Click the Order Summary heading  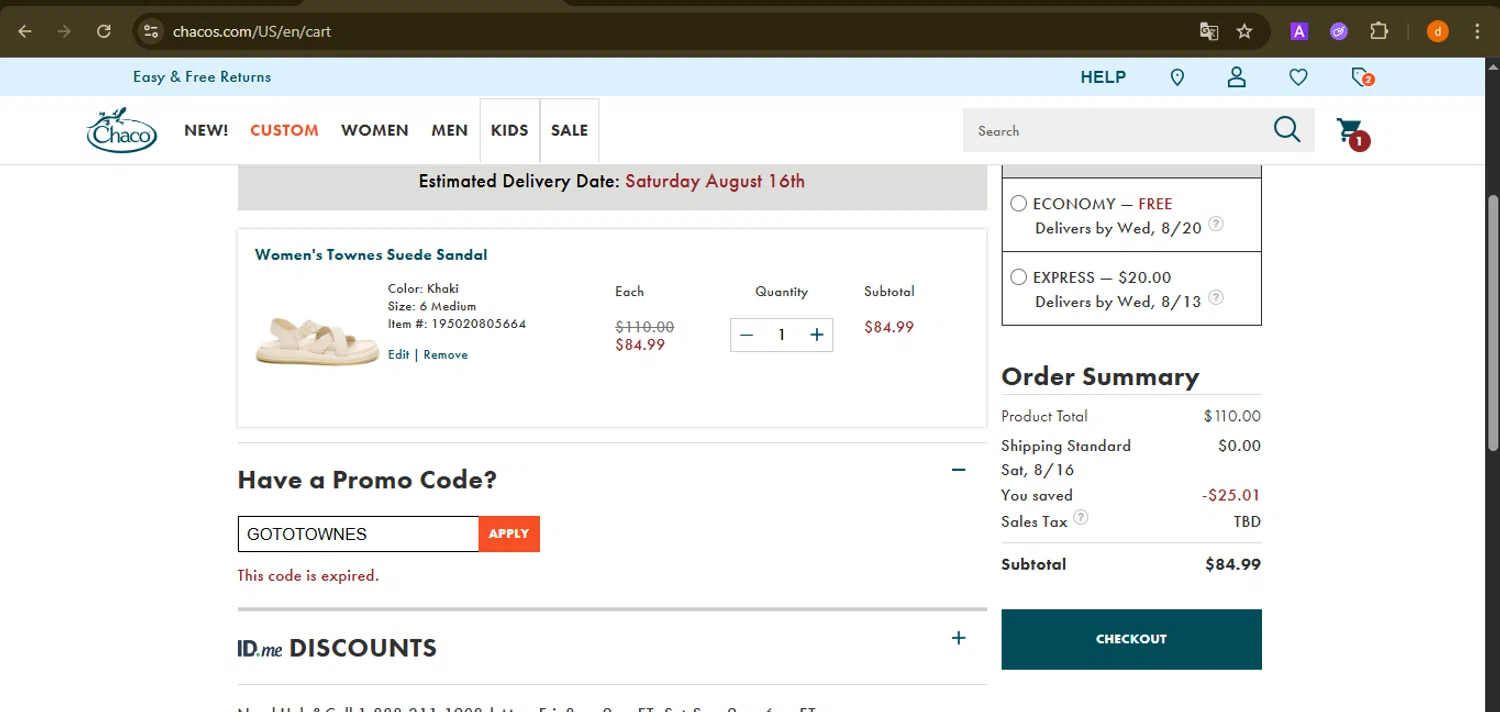(x=1100, y=377)
